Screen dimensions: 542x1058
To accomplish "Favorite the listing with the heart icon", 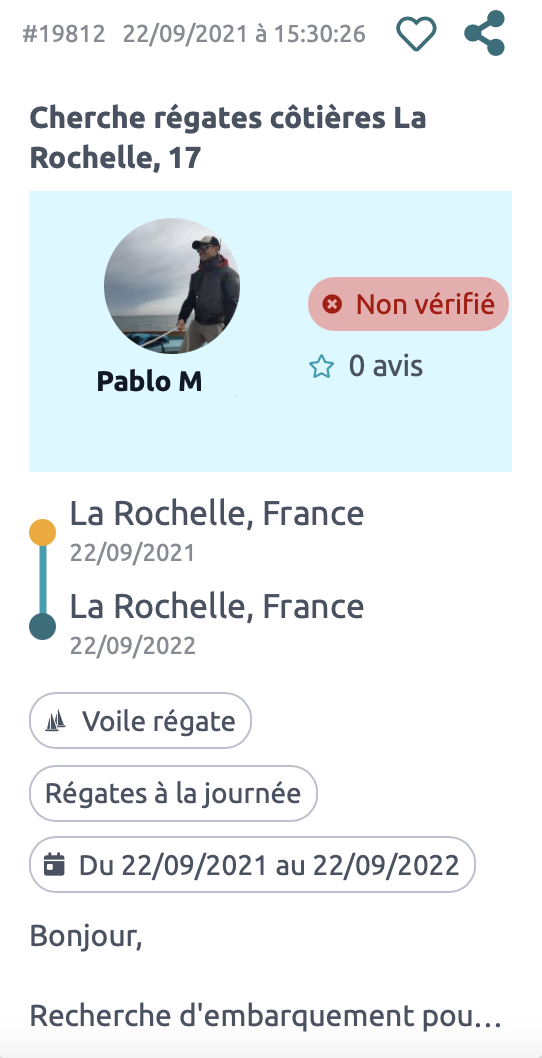I will coord(416,34).
